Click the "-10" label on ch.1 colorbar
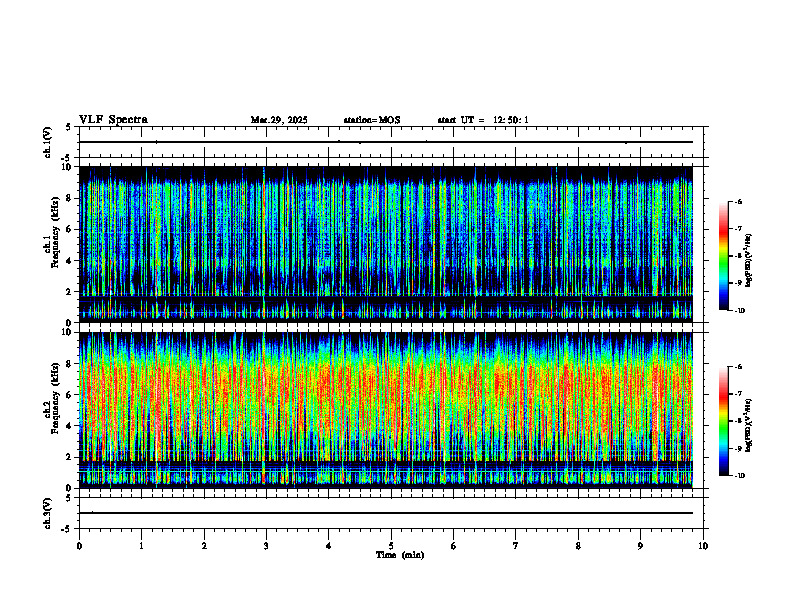 739,311
